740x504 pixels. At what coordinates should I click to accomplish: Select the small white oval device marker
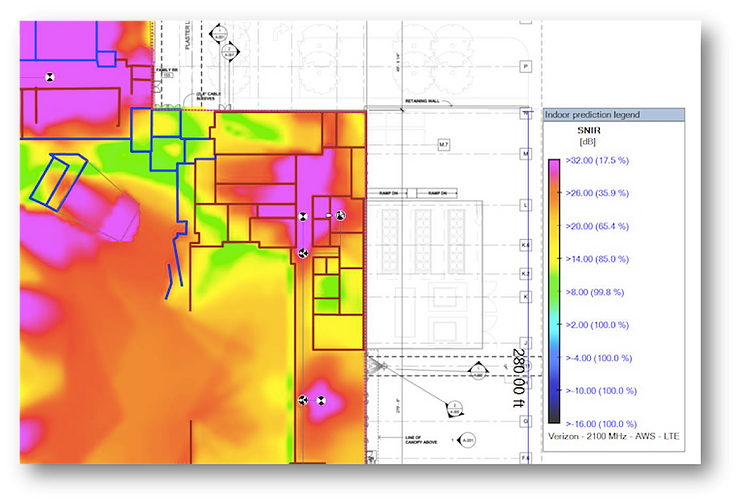coord(329,216)
